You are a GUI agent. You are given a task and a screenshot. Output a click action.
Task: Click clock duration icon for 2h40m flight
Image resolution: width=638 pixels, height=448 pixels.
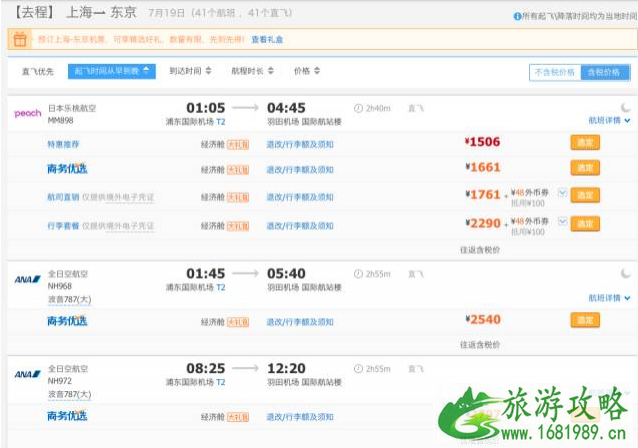click(x=358, y=108)
